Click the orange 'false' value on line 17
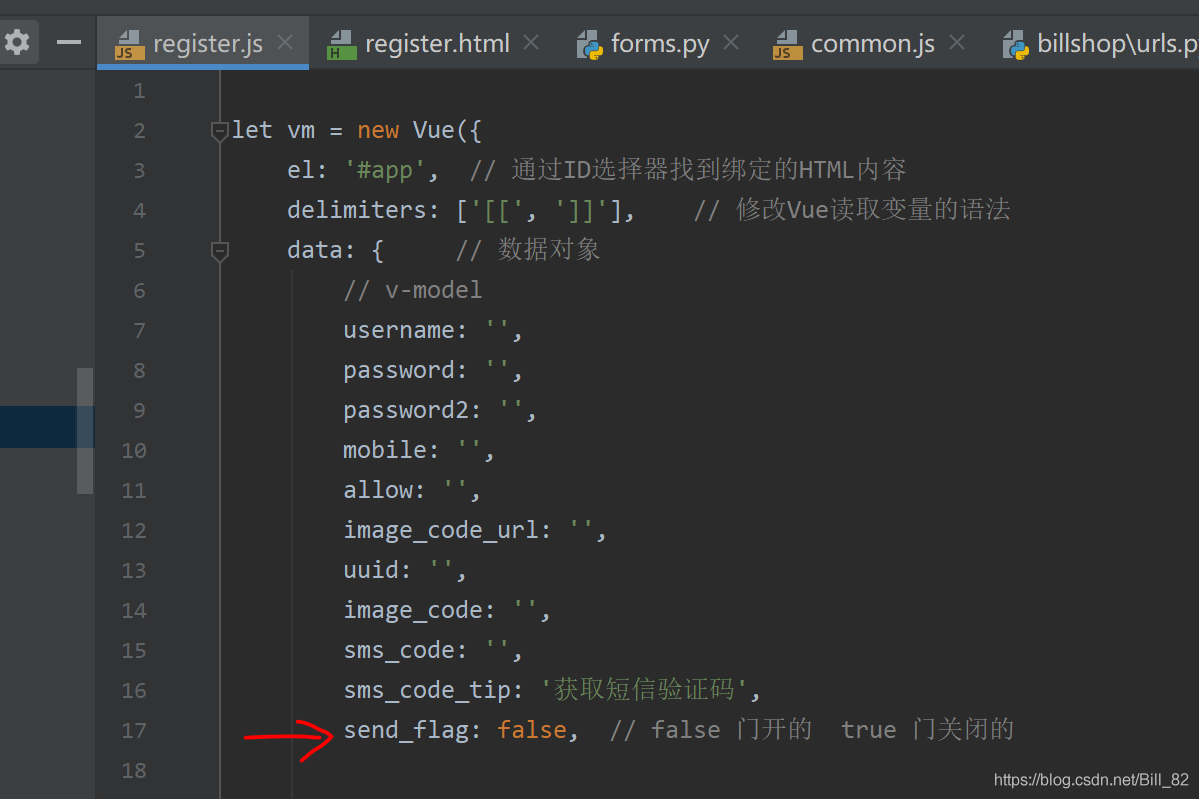The width and height of the screenshot is (1199, 799). pos(531,730)
